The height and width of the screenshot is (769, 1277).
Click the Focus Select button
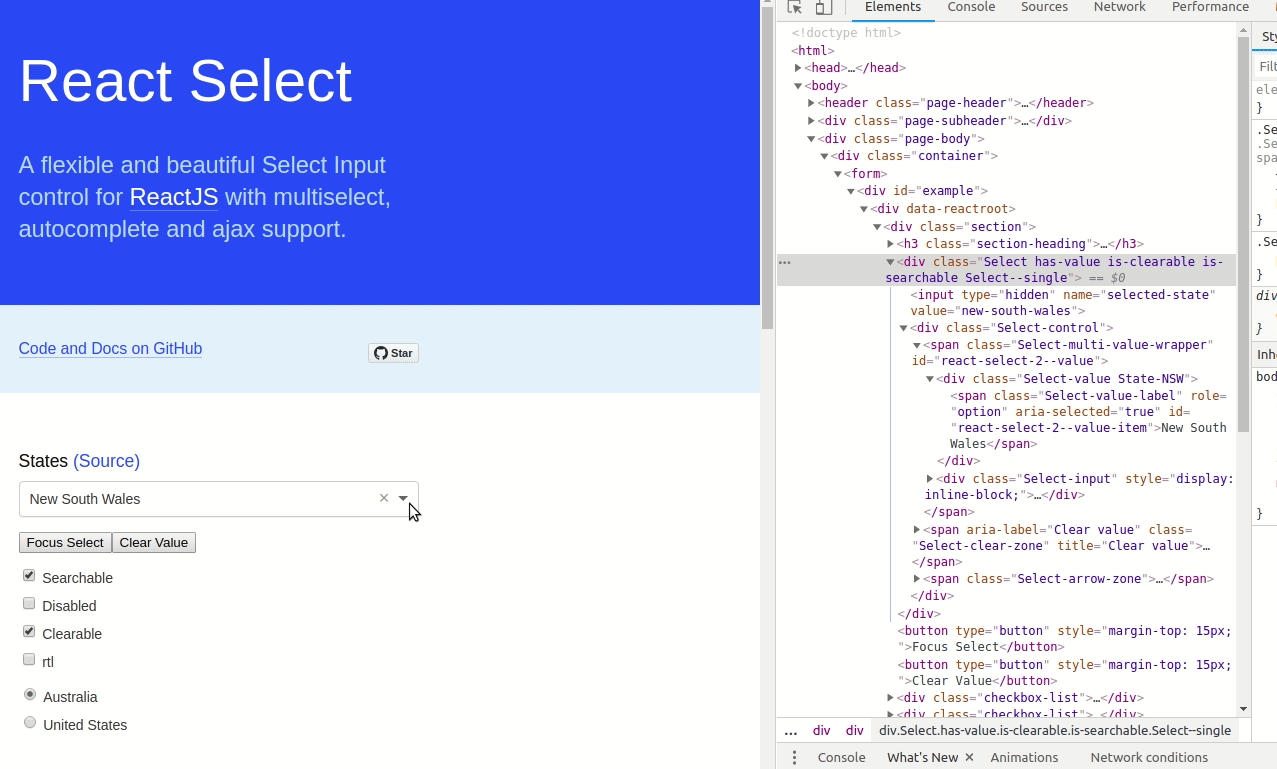pos(65,542)
